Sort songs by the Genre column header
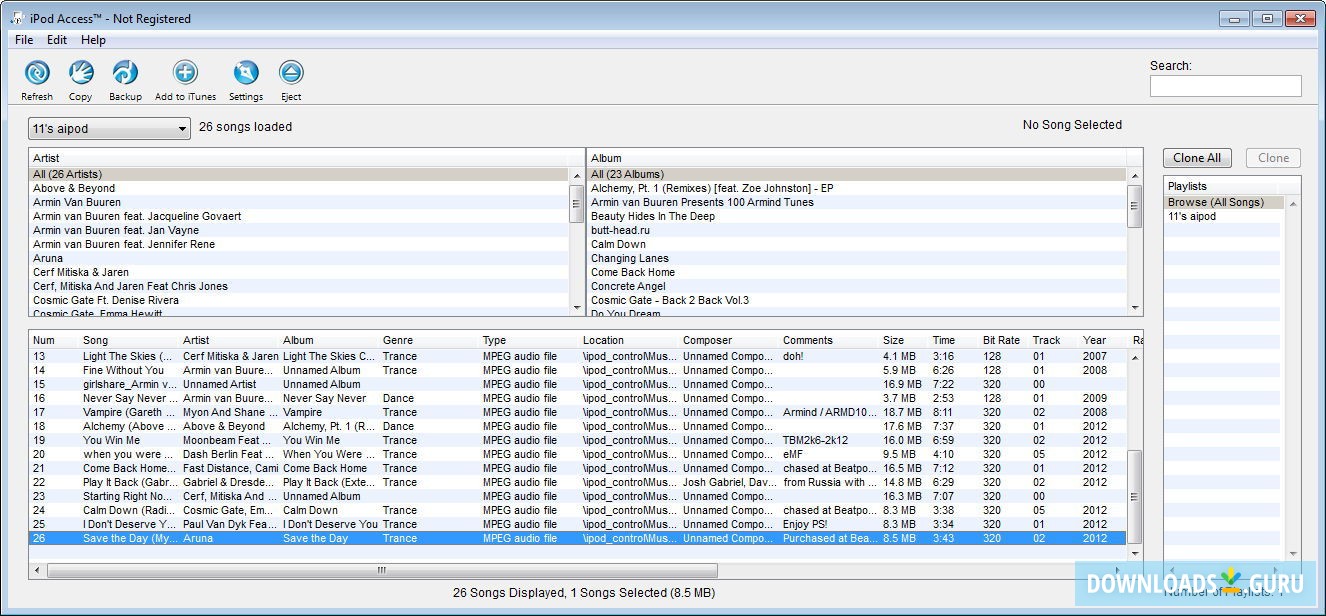1326x616 pixels. (398, 340)
